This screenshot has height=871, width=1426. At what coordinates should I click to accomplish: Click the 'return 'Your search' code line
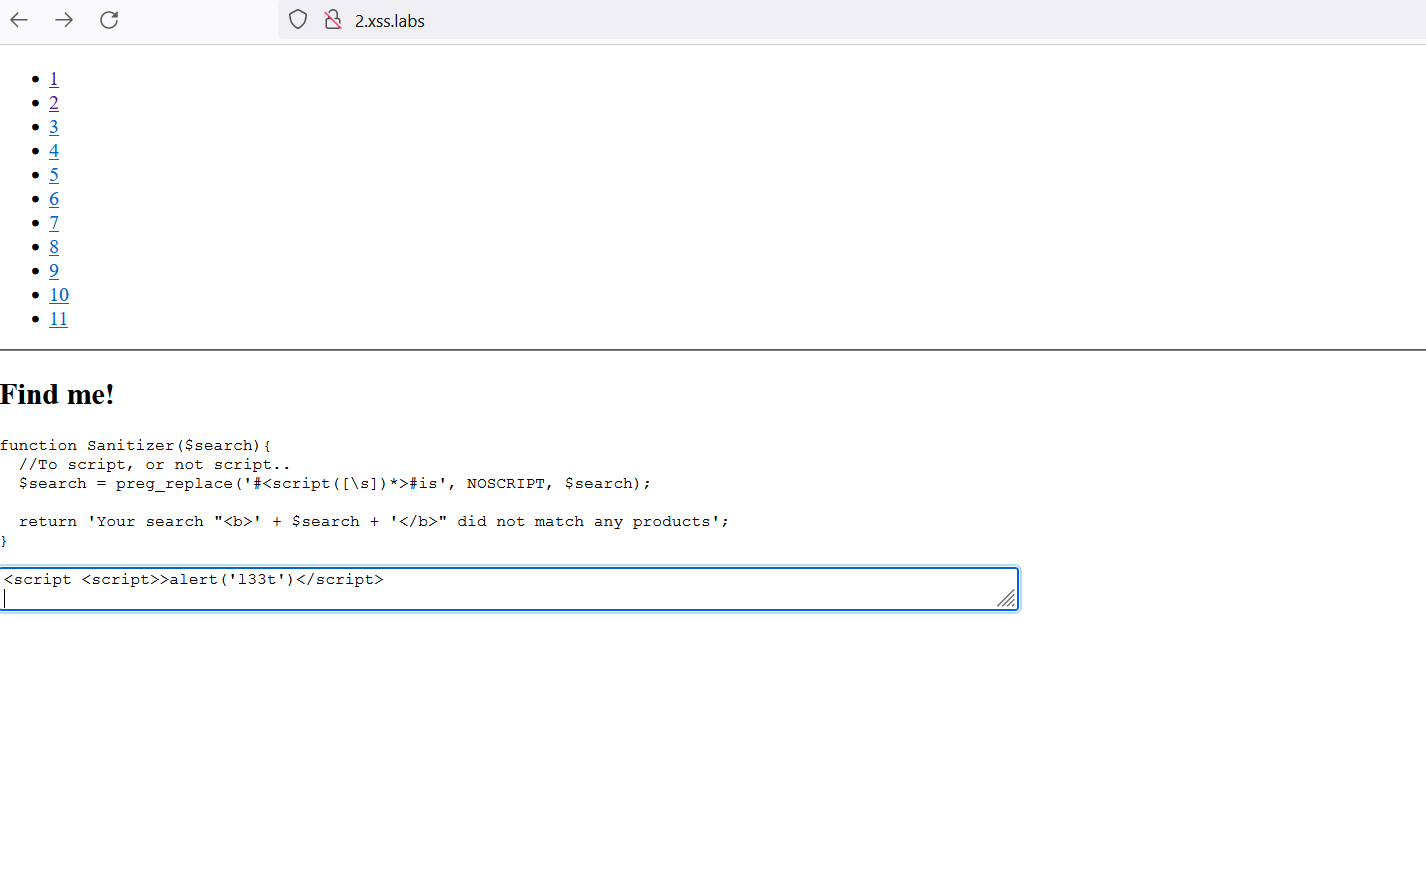[374, 522]
